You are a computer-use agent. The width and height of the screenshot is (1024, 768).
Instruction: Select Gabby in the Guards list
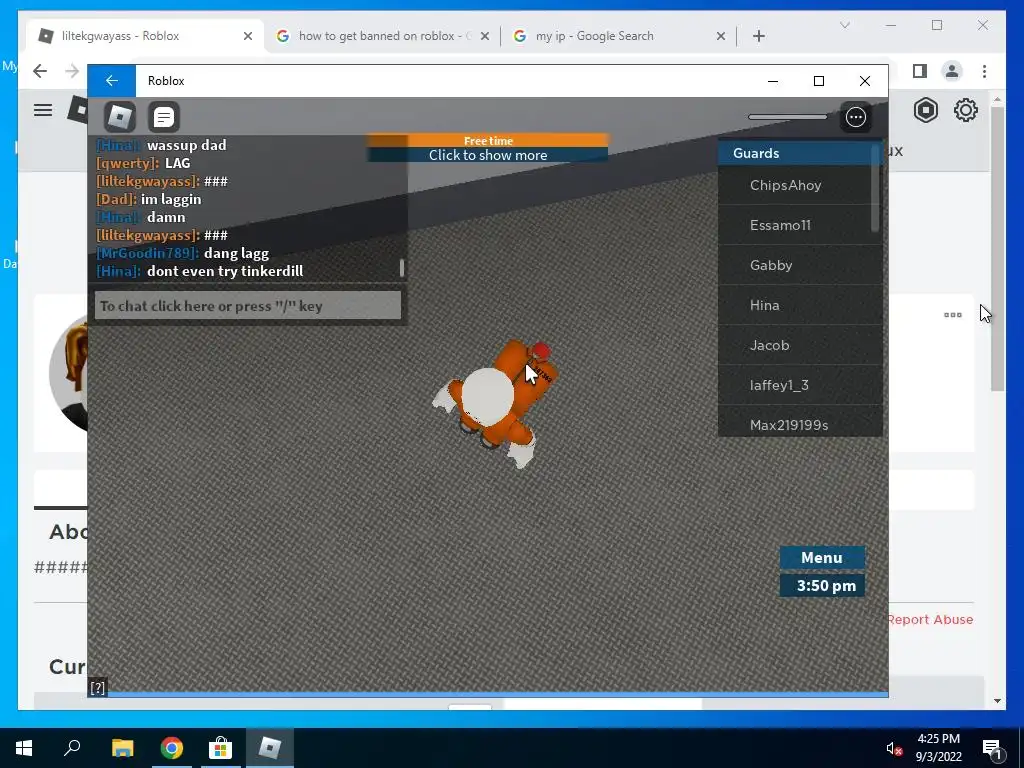coord(800,264)
